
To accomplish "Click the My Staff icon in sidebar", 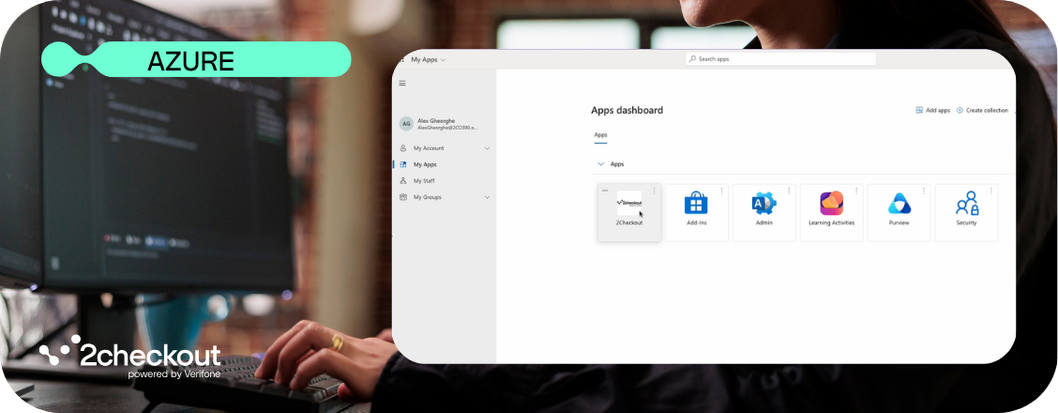I will coord(403,181).
